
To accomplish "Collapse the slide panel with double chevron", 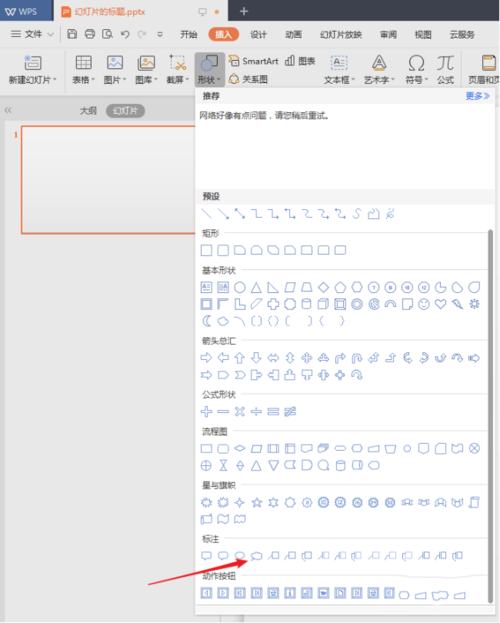I will click(8, 110).
